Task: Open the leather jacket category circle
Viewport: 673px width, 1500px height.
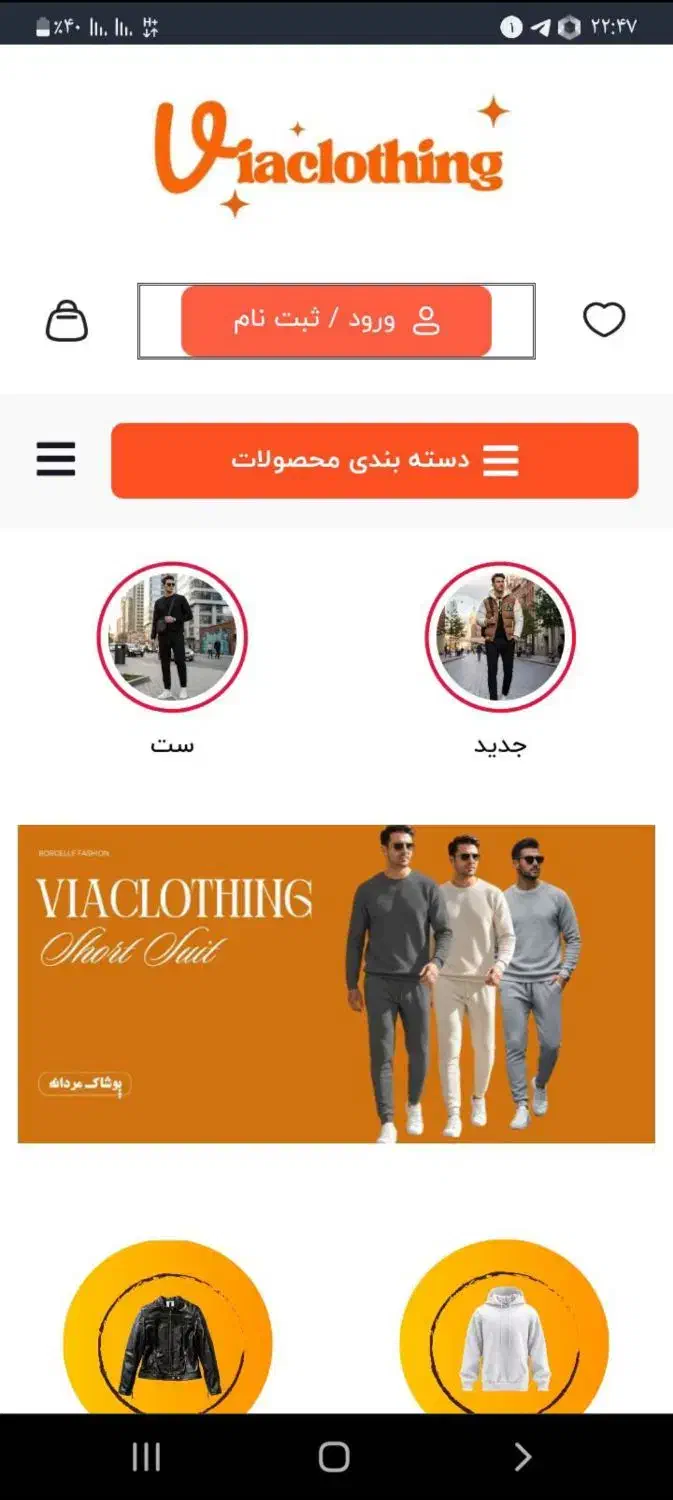Action: [x=168, y=1327]
